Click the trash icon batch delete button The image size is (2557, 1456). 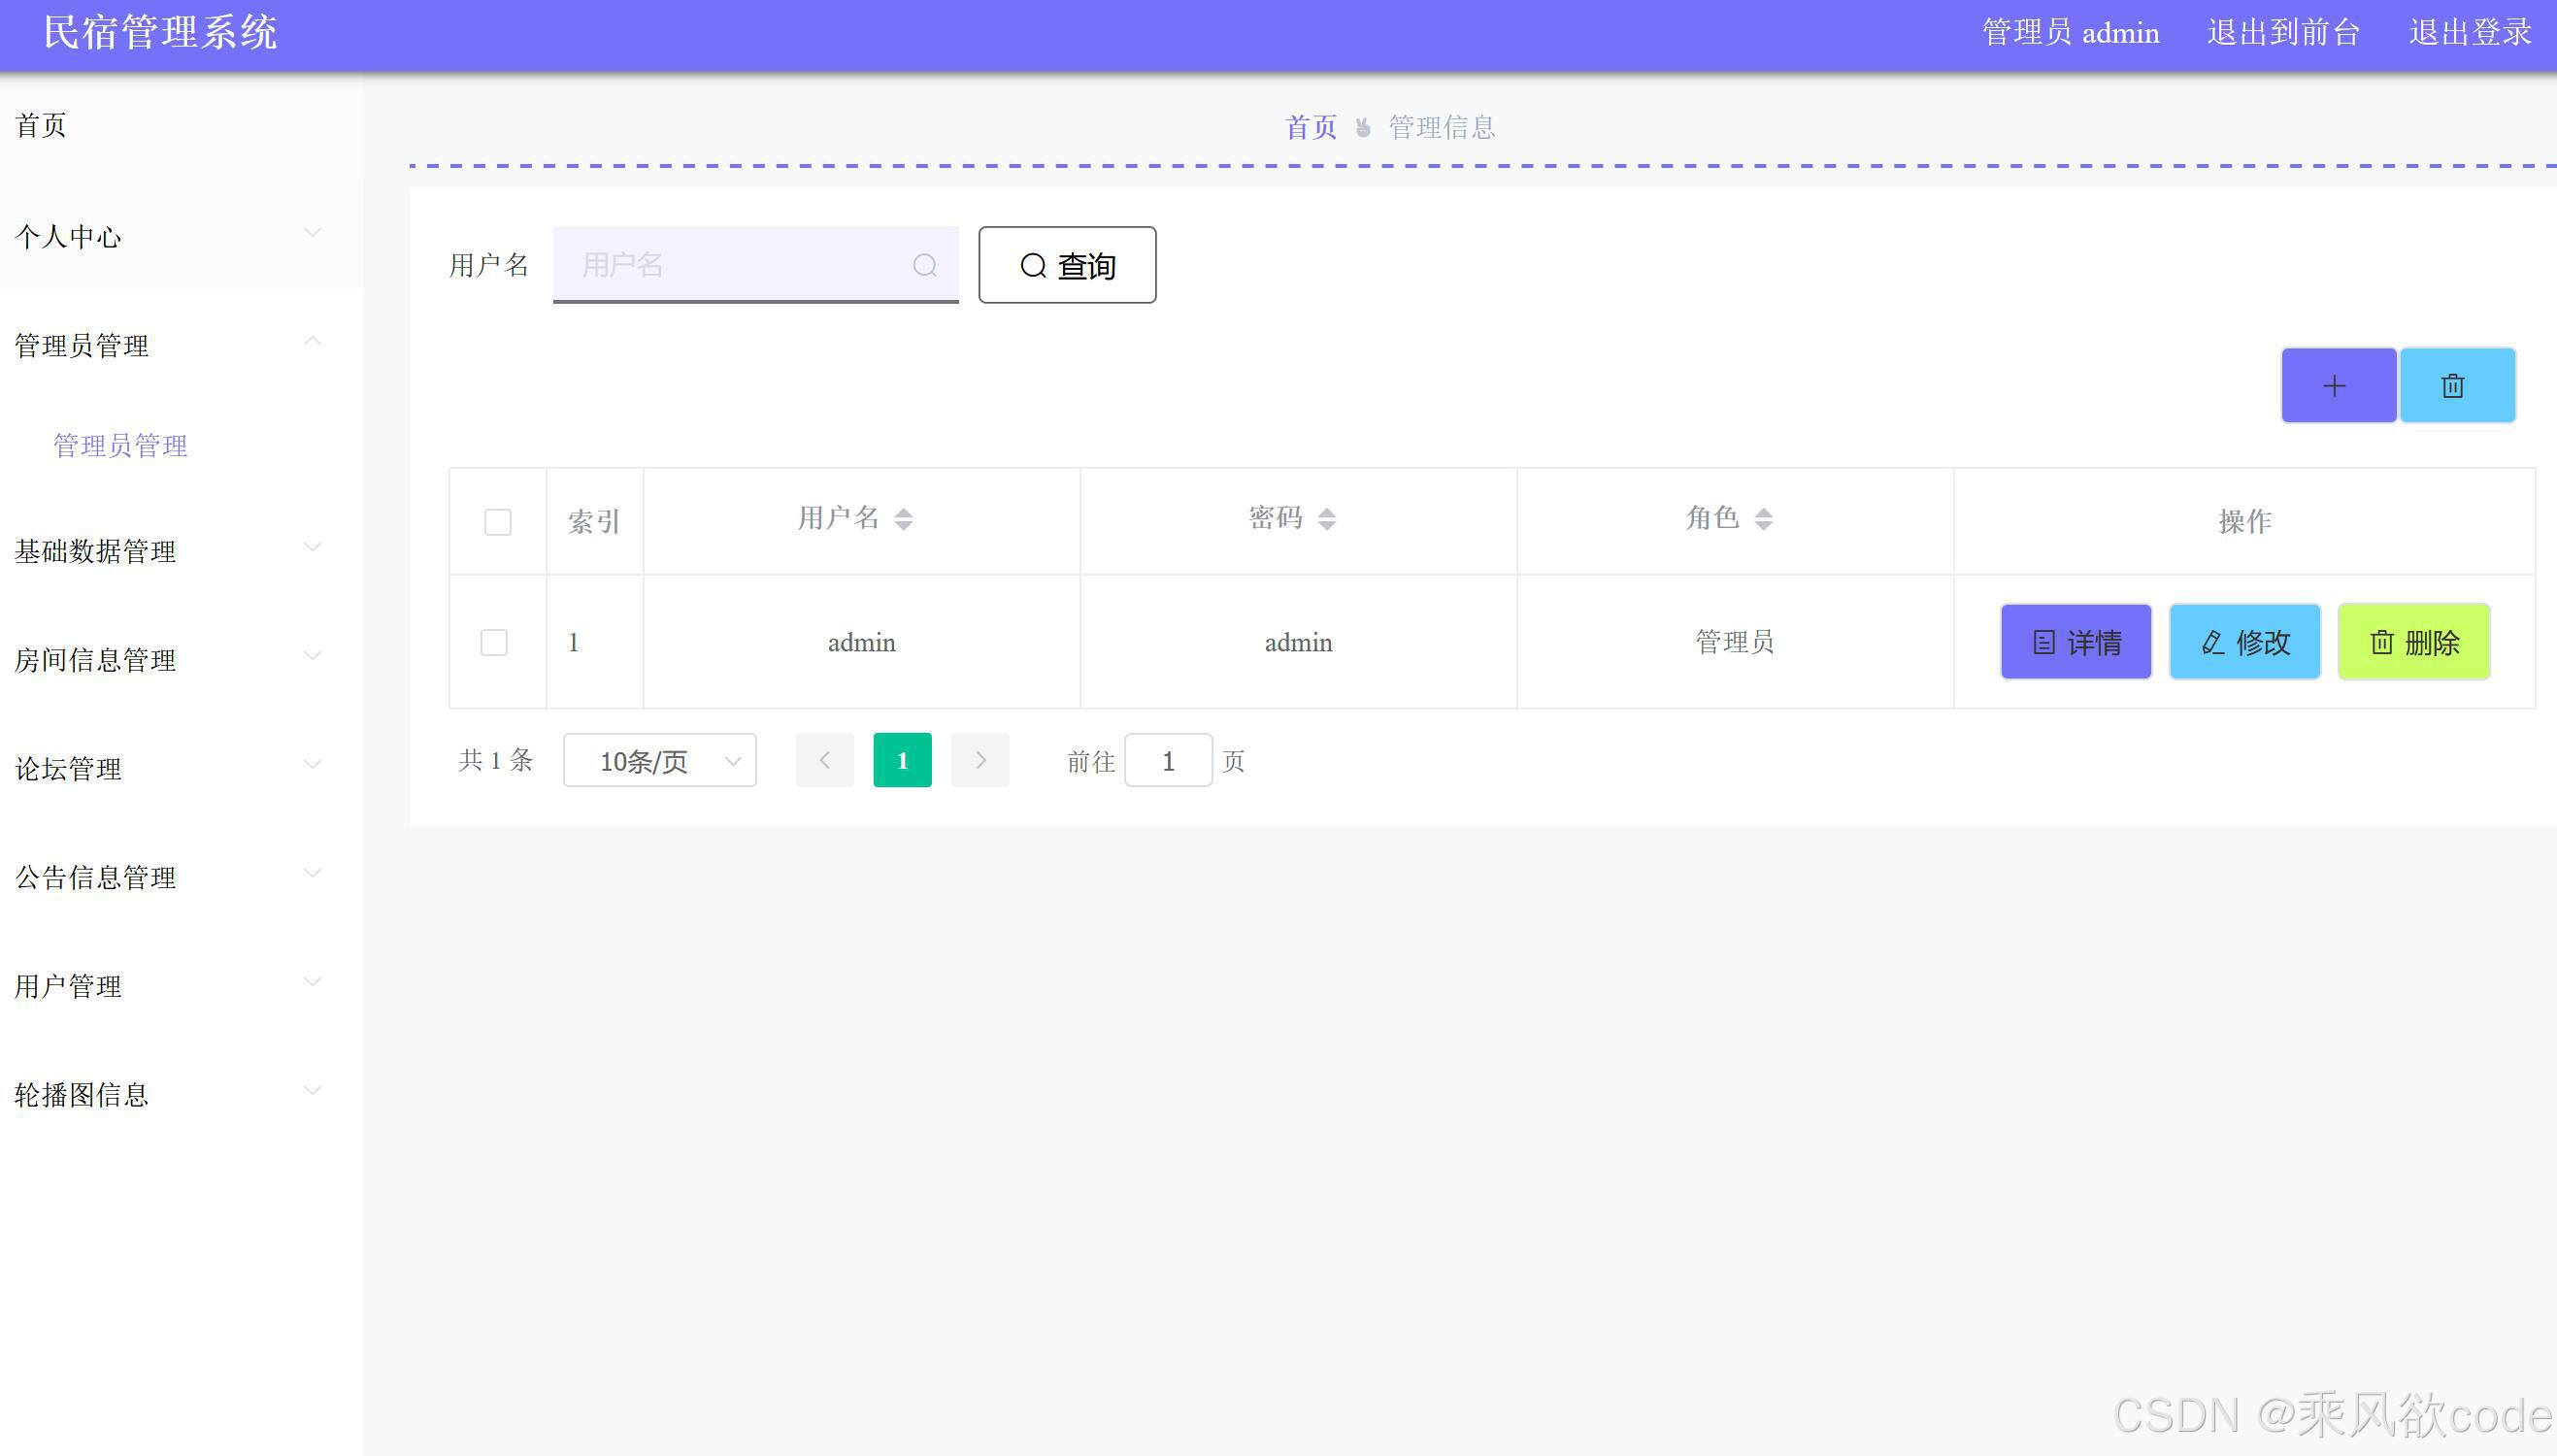pyautogui.click(x=2456, y=386)
